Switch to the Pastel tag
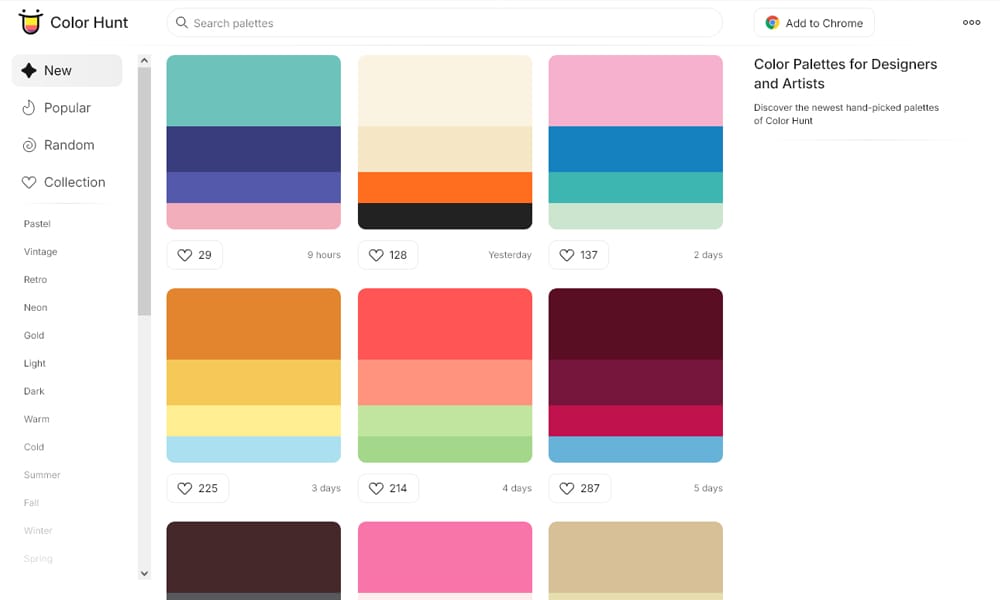1000x600 pixels. (x=36, y=223)
